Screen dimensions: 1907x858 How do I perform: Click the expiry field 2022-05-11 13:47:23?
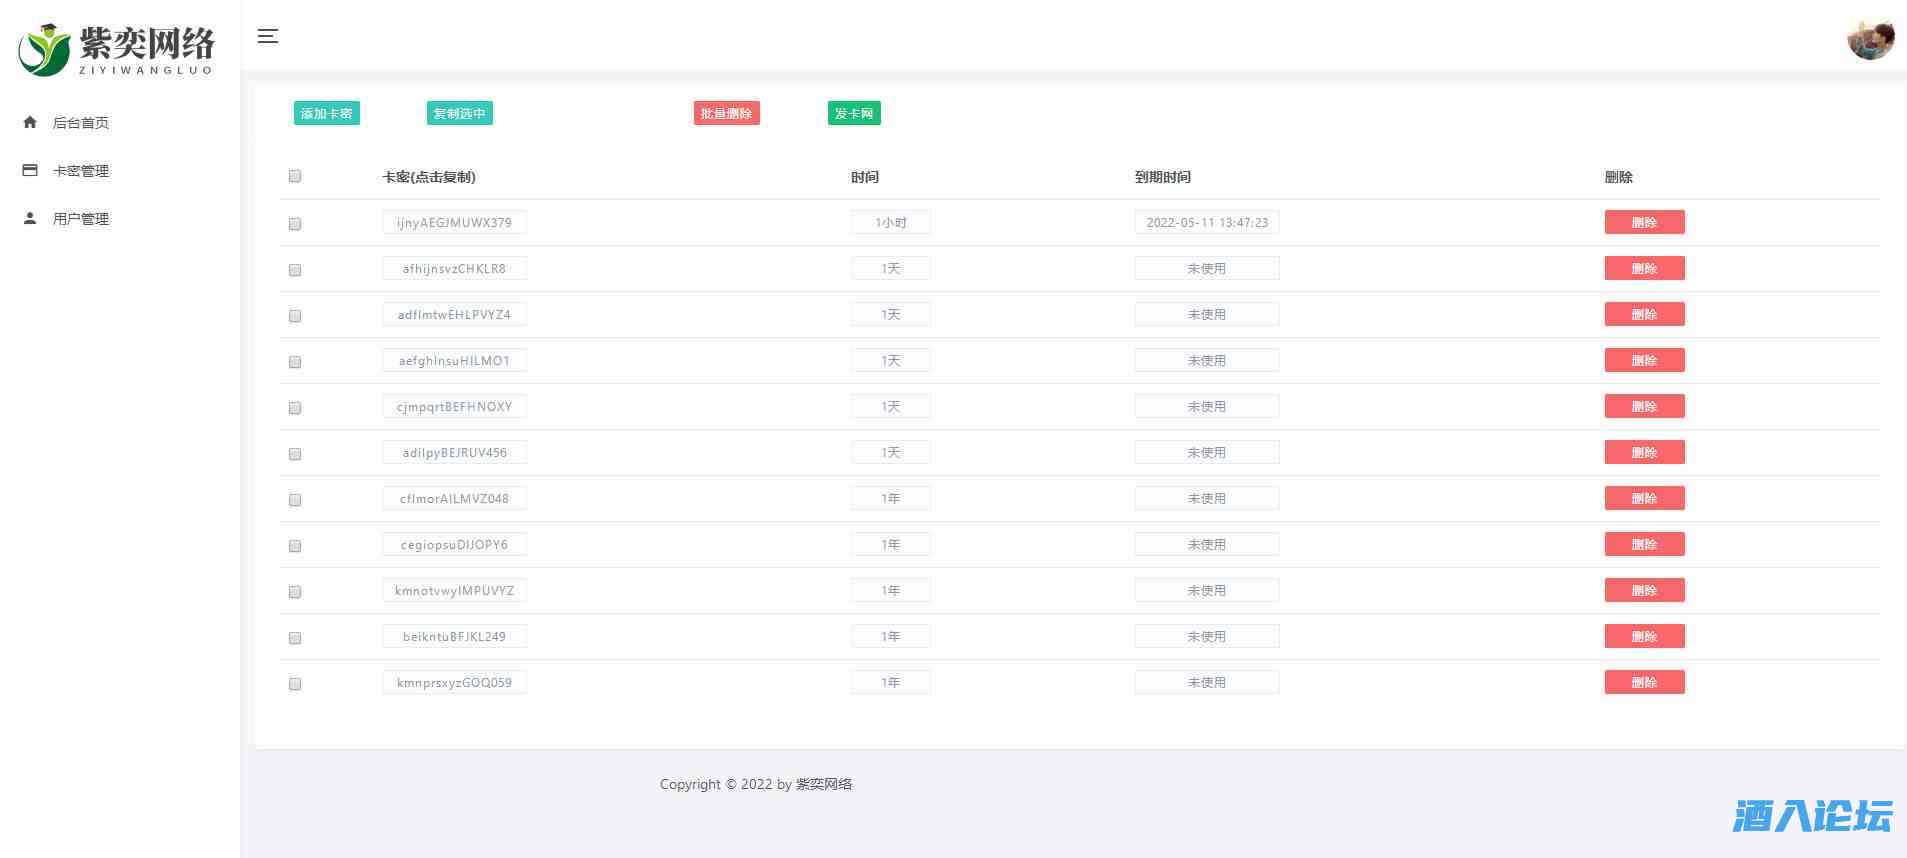(x=1206, y=222)
